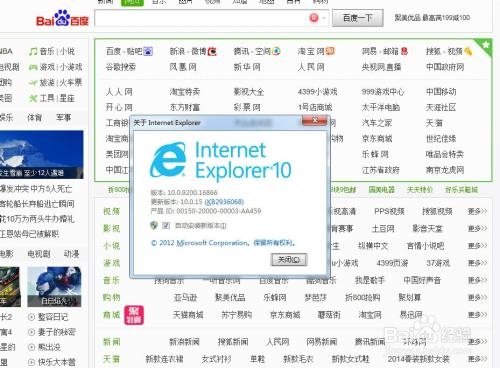
Task: Open the 央视网直播 link
Action: pos(381,67)
